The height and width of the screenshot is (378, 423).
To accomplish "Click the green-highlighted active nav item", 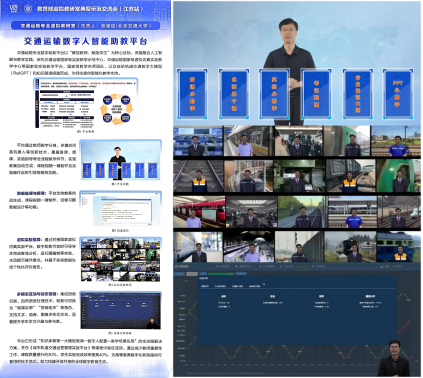I will coord(303,266).
